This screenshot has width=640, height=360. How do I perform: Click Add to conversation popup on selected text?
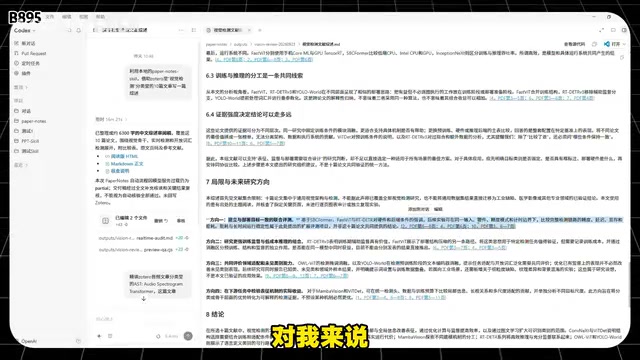[x=418, y=209]
